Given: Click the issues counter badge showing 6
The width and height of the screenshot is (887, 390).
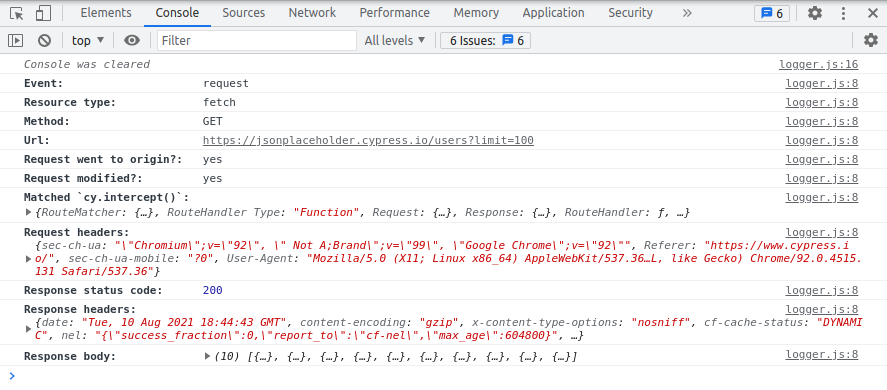Looking at the screenshot, I should tap(772, 13).
